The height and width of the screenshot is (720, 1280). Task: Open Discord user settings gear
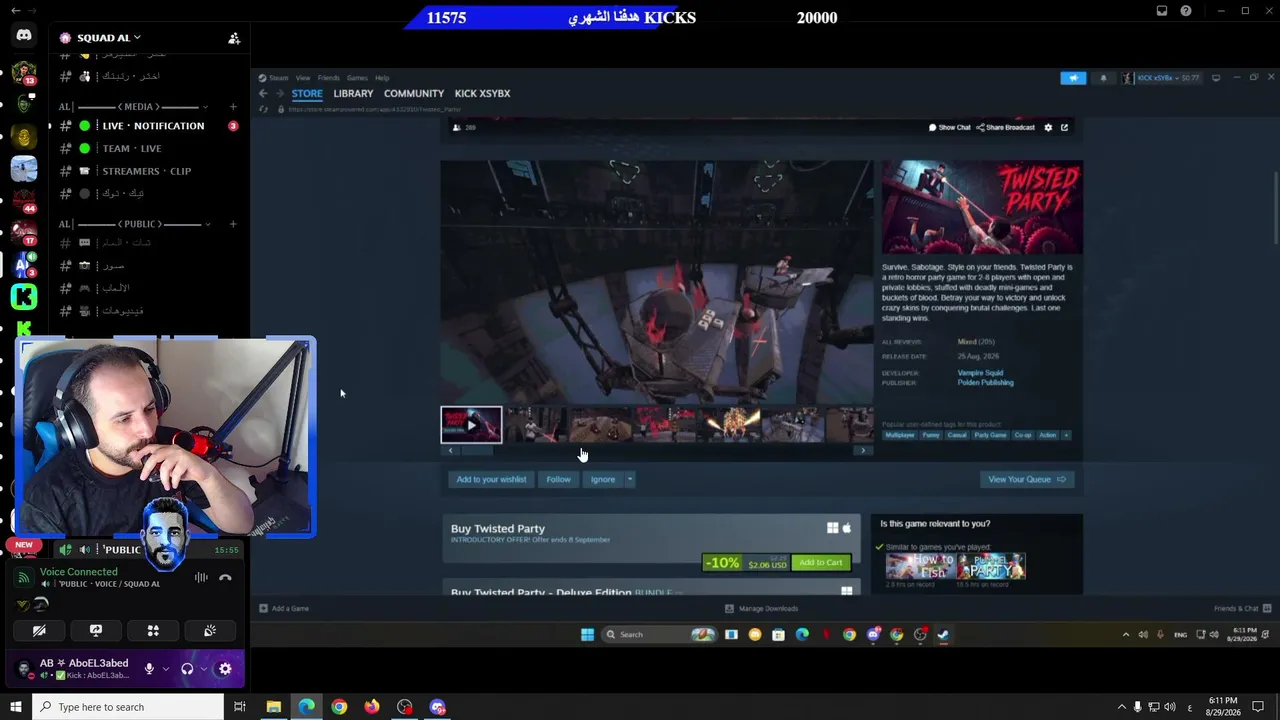point(225,669)
